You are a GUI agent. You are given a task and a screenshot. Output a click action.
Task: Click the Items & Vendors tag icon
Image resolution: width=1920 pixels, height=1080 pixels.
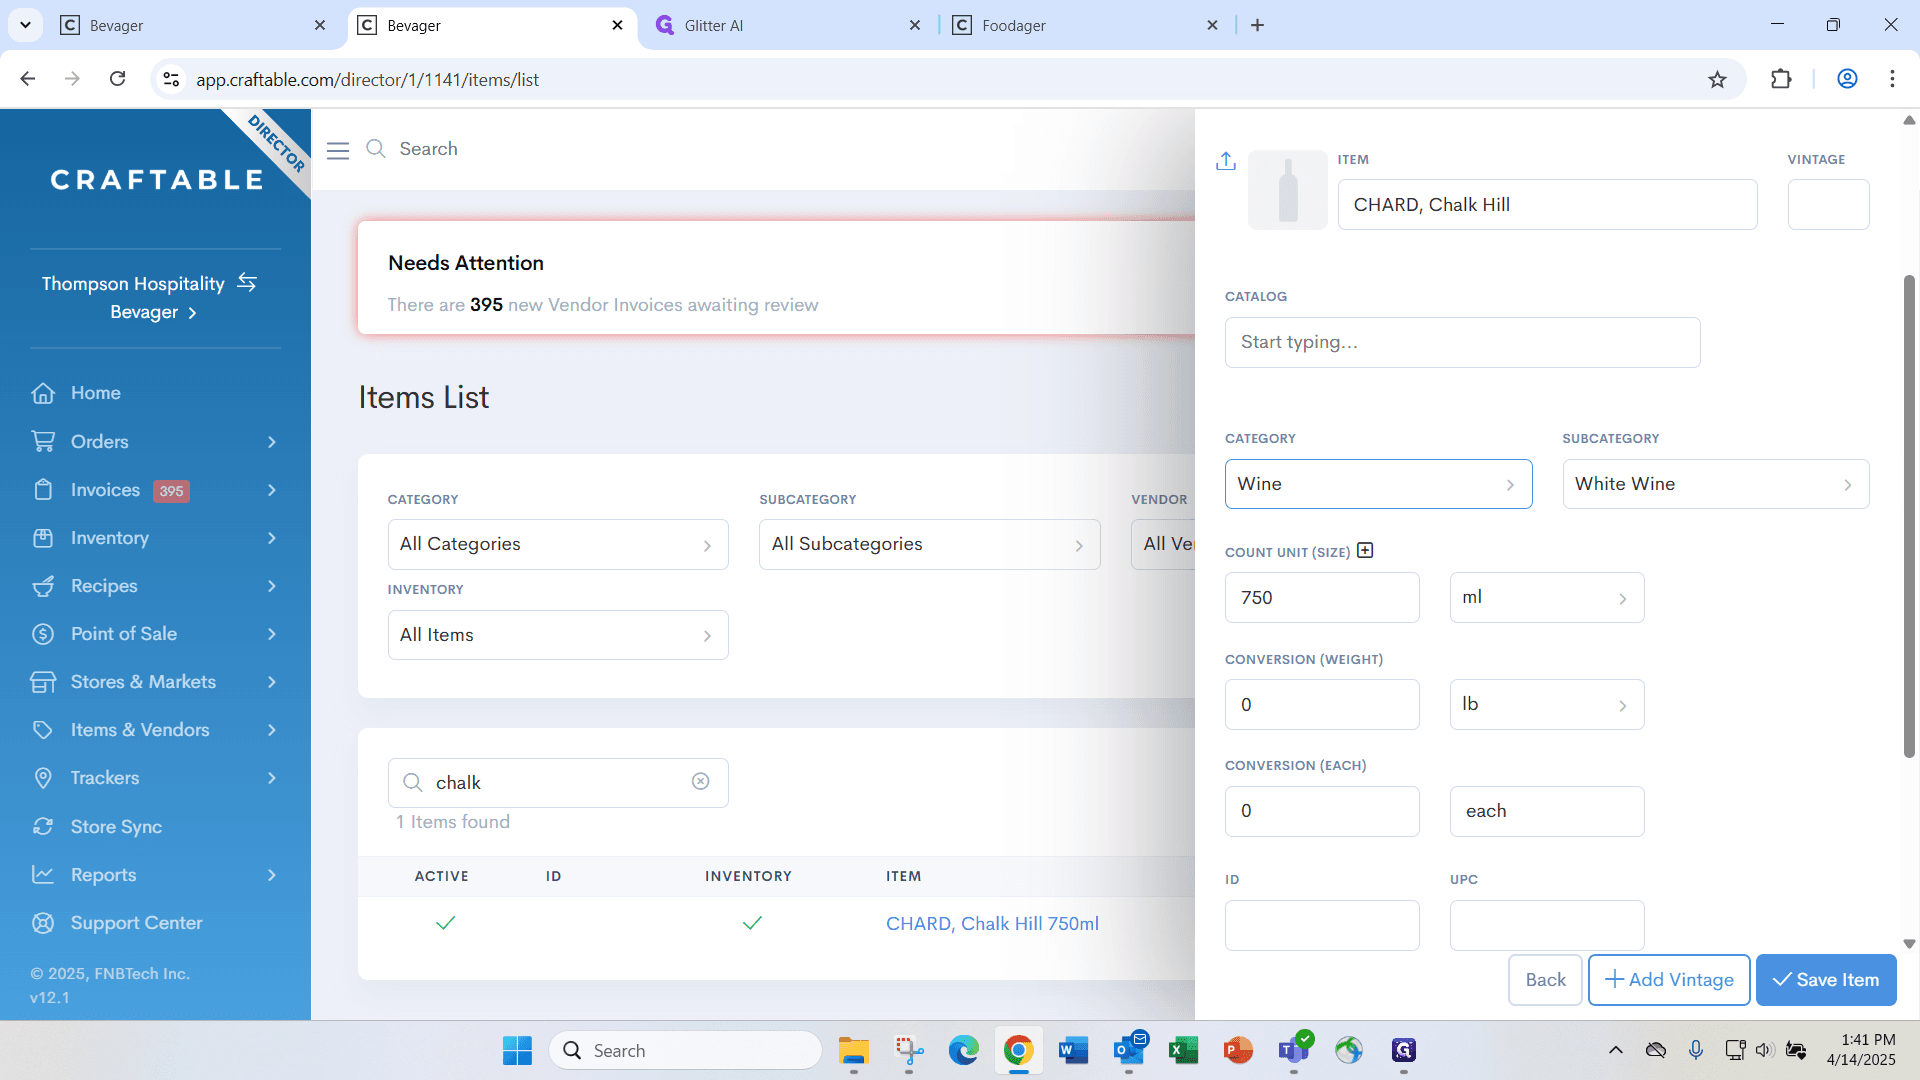(x=43, y=730)
